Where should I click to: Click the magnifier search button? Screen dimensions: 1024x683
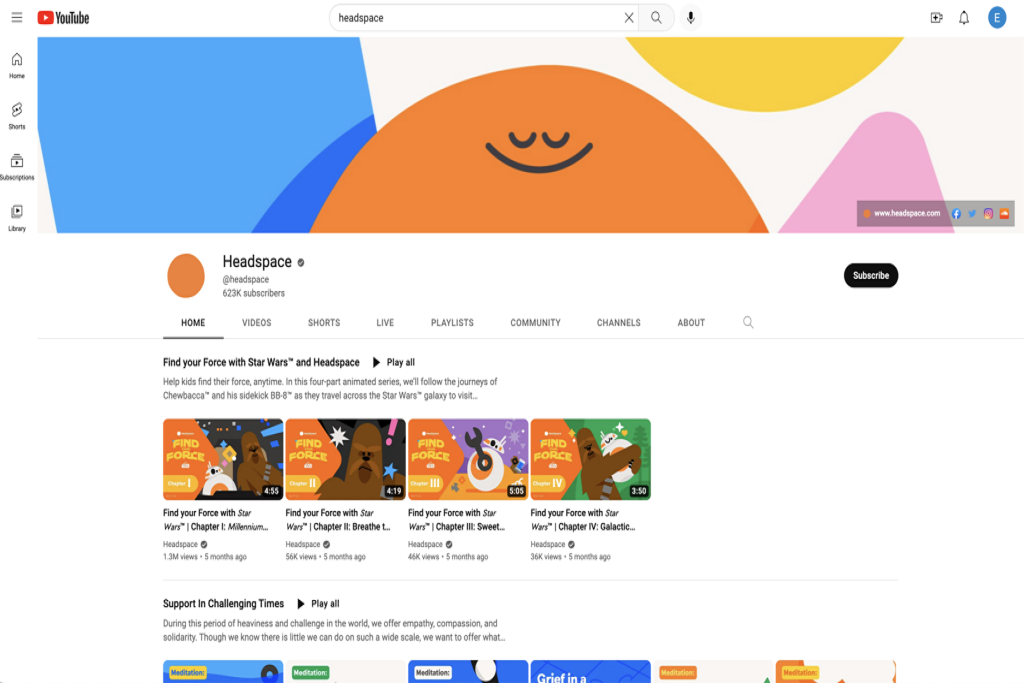coord(656,17)
